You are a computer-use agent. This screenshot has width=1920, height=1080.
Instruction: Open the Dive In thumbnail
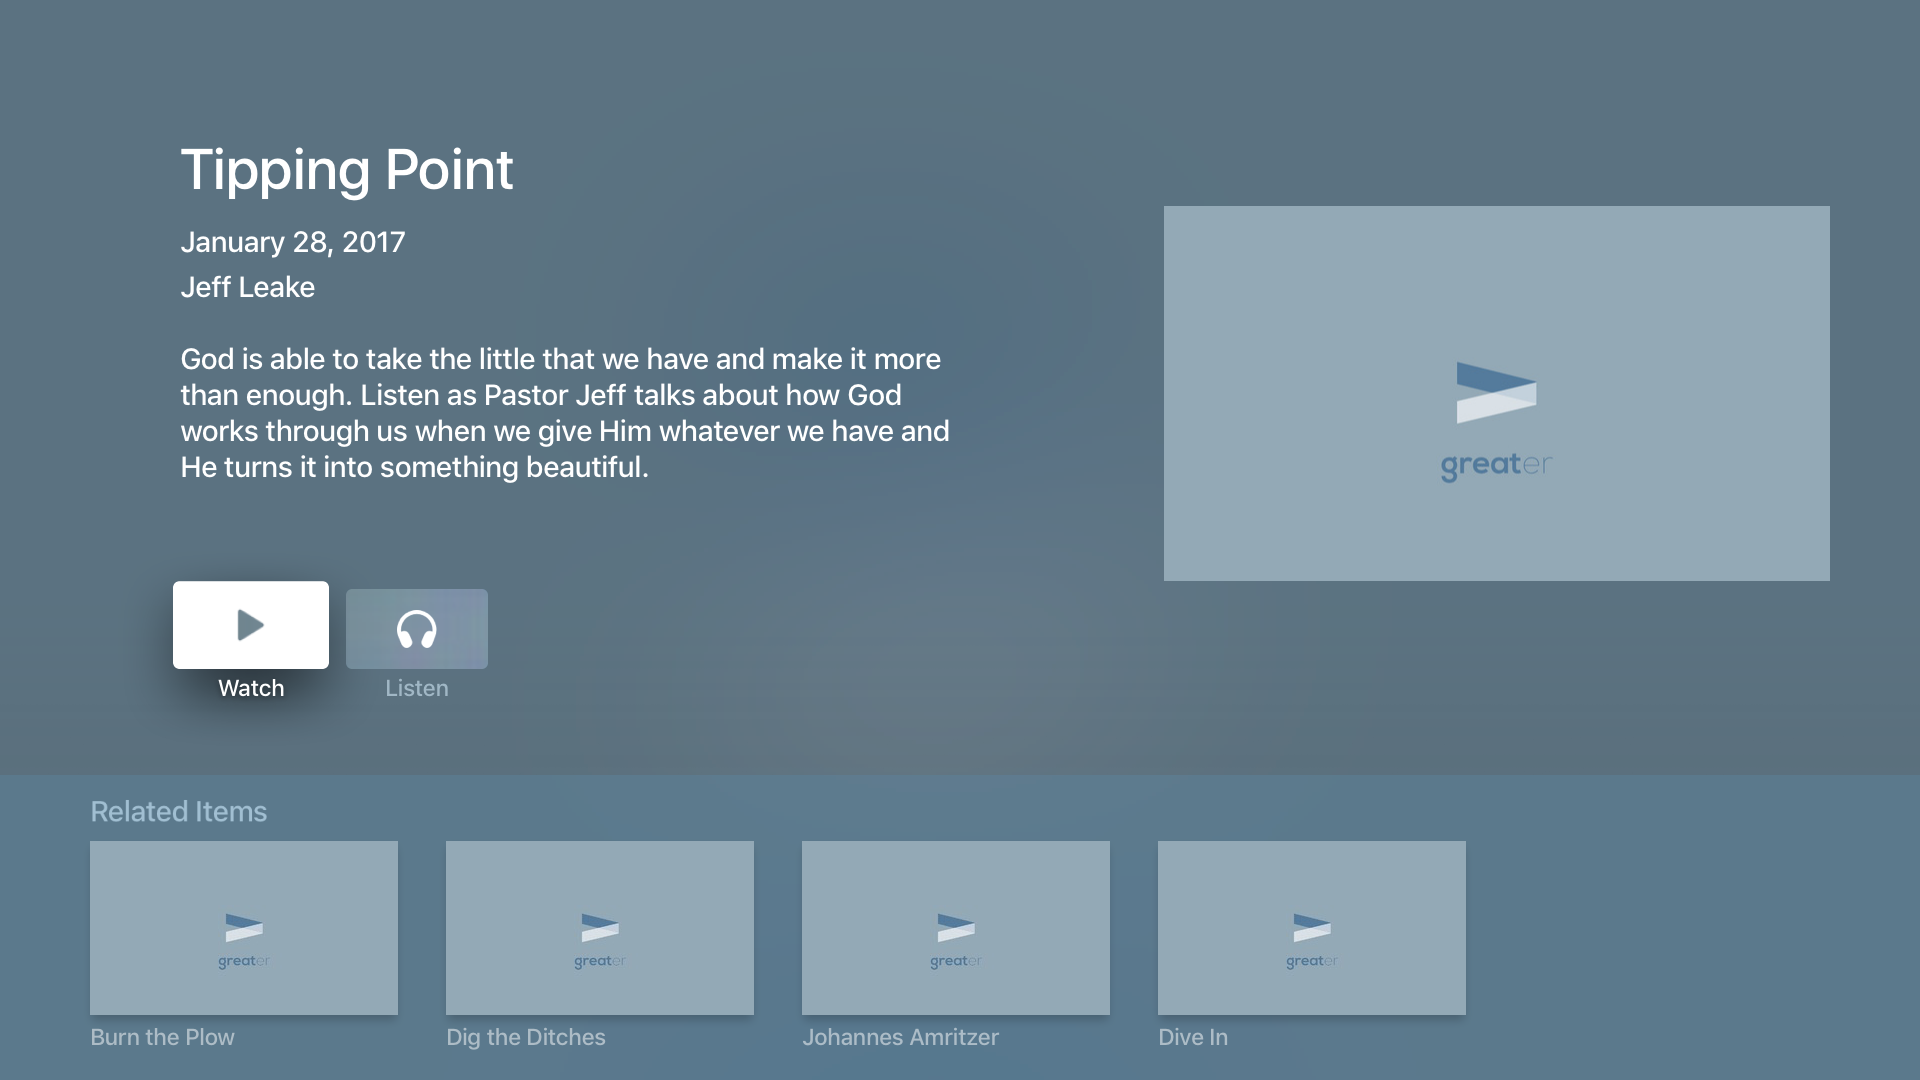point(1312,928)
